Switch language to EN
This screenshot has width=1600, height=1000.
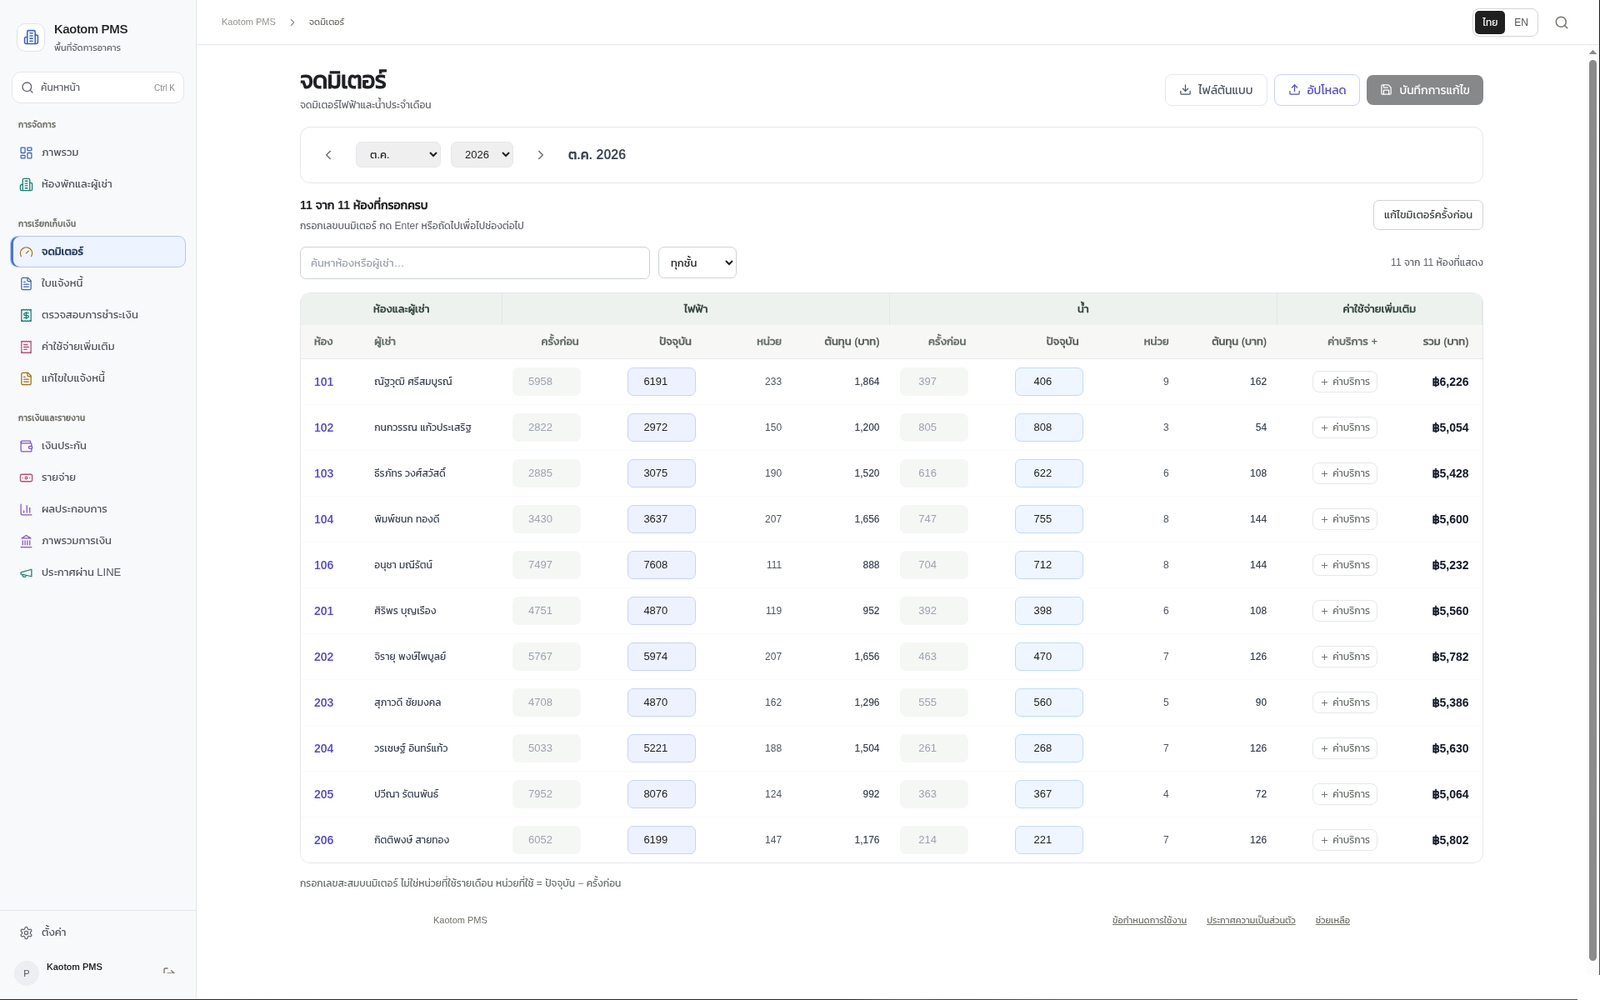tap(1521, 22)
